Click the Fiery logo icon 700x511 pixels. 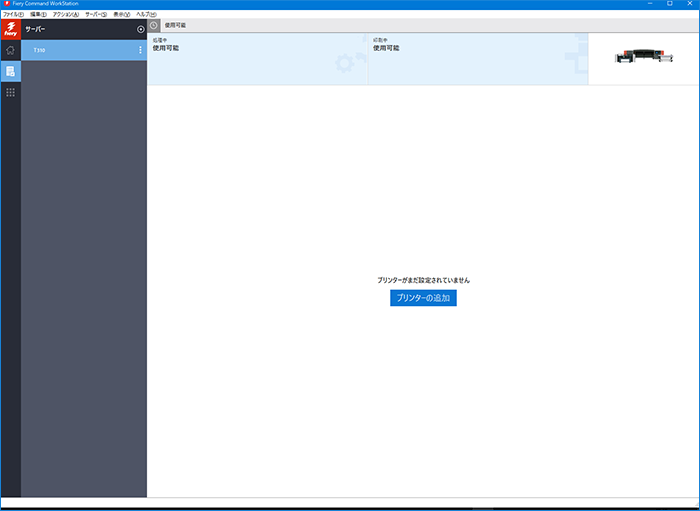(11, 29)
